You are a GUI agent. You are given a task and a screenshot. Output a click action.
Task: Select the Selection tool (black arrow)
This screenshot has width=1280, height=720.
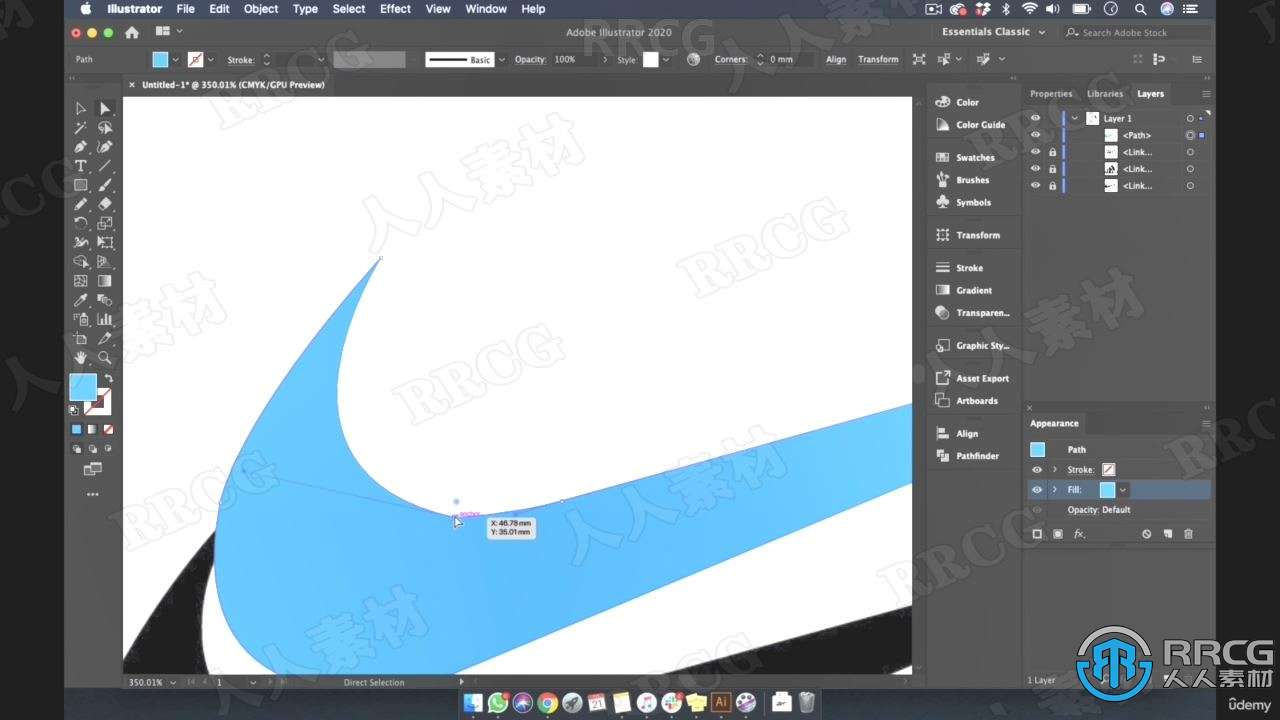click(81, 108)
